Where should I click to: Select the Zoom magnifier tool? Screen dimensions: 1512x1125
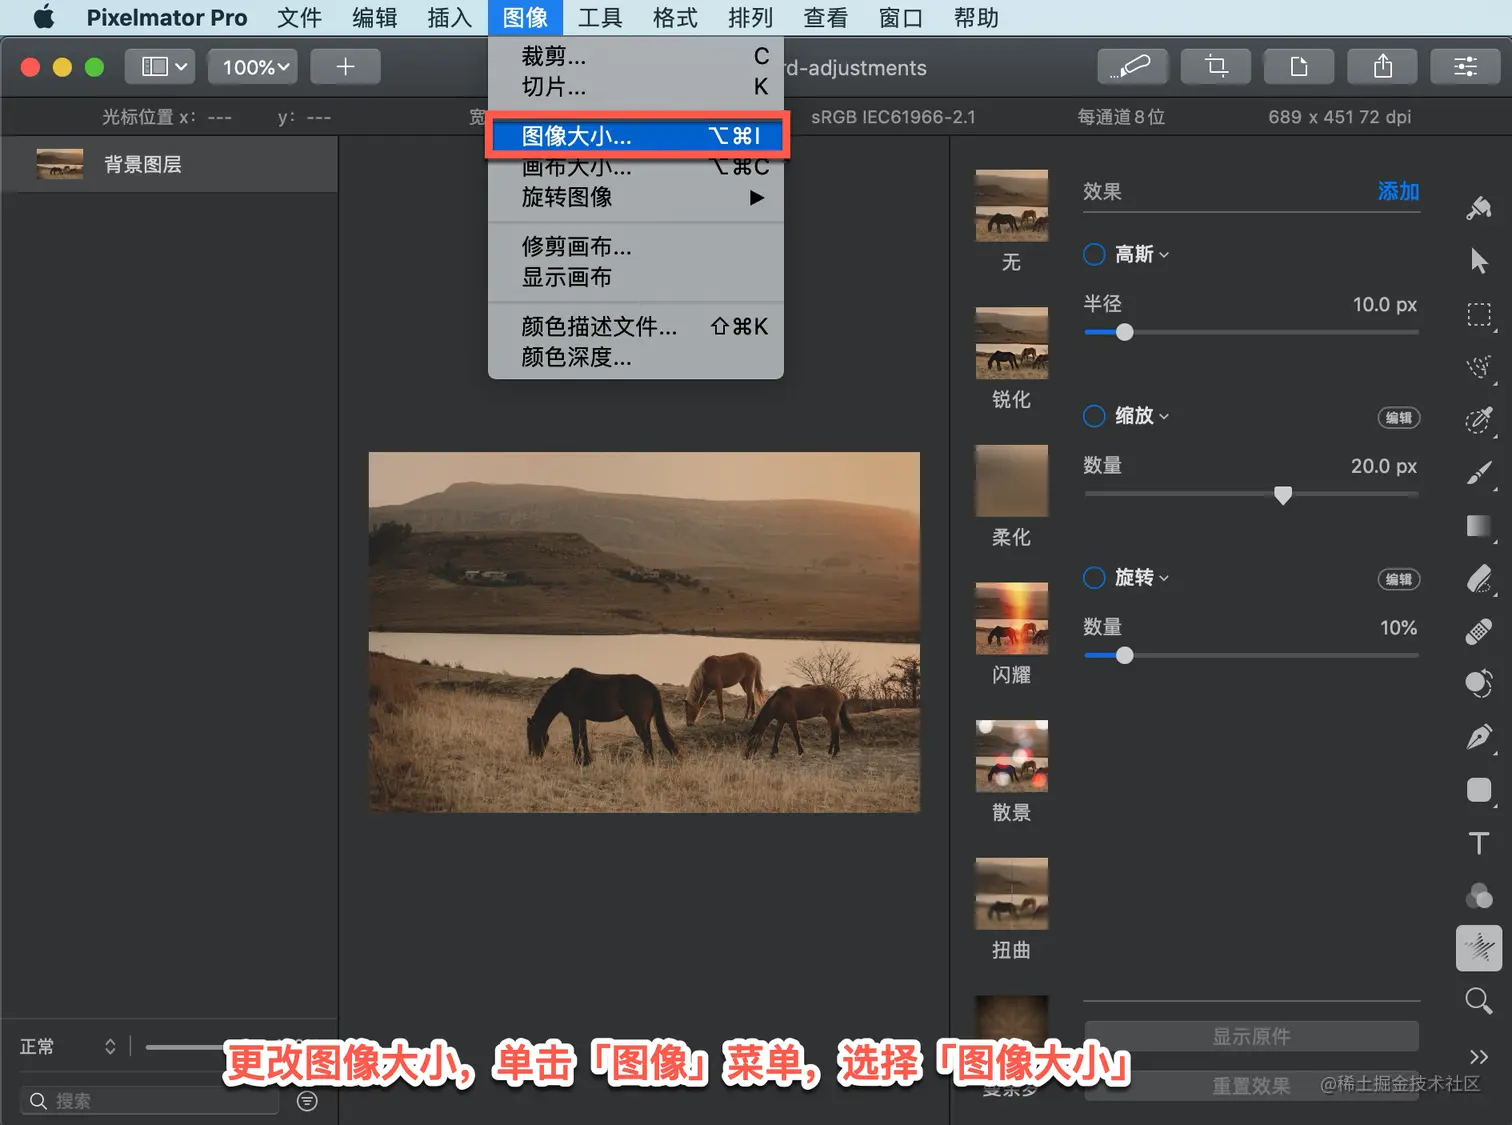coord(1479,1001)
